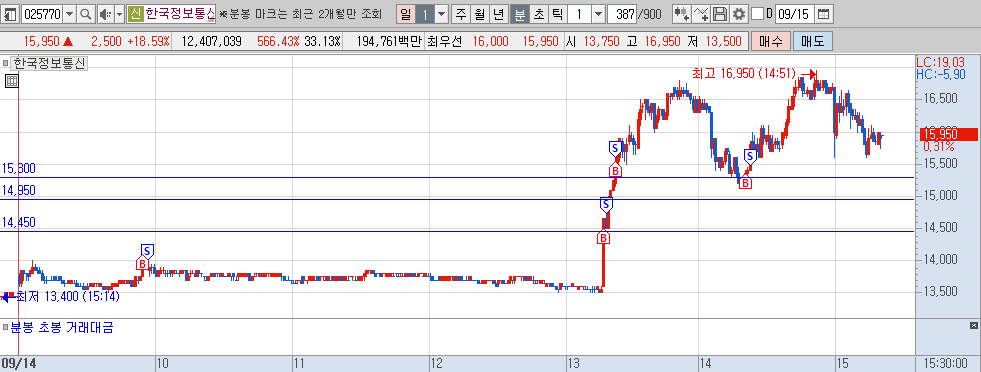Image resolution: width=981 pixels, height=372 pixels.
Task: Click the volume value 12,407,039
Action: point(211,41)
